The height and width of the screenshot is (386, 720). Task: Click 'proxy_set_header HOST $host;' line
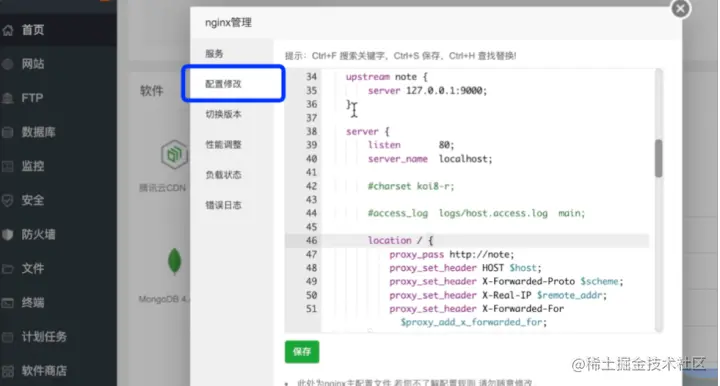pos(465,268)
